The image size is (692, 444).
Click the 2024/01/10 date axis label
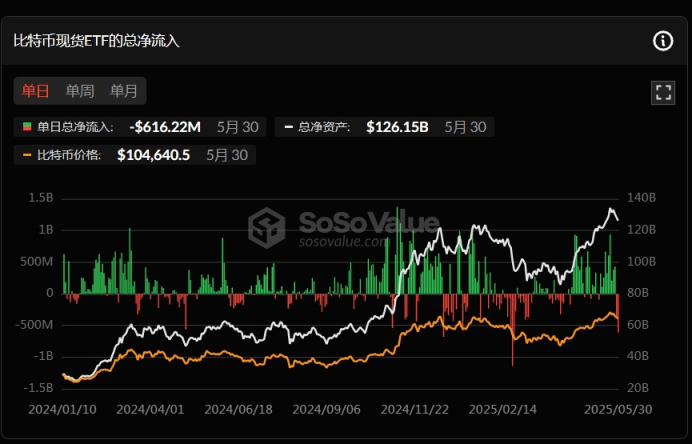[62, 410]
